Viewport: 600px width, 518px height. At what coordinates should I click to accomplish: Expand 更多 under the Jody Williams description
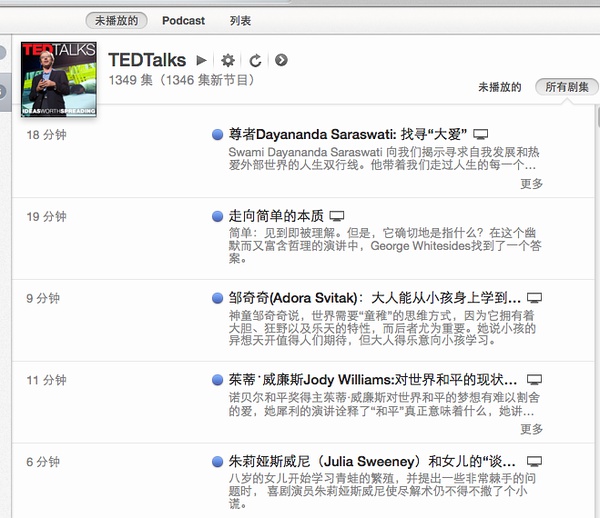pos(532,430)
